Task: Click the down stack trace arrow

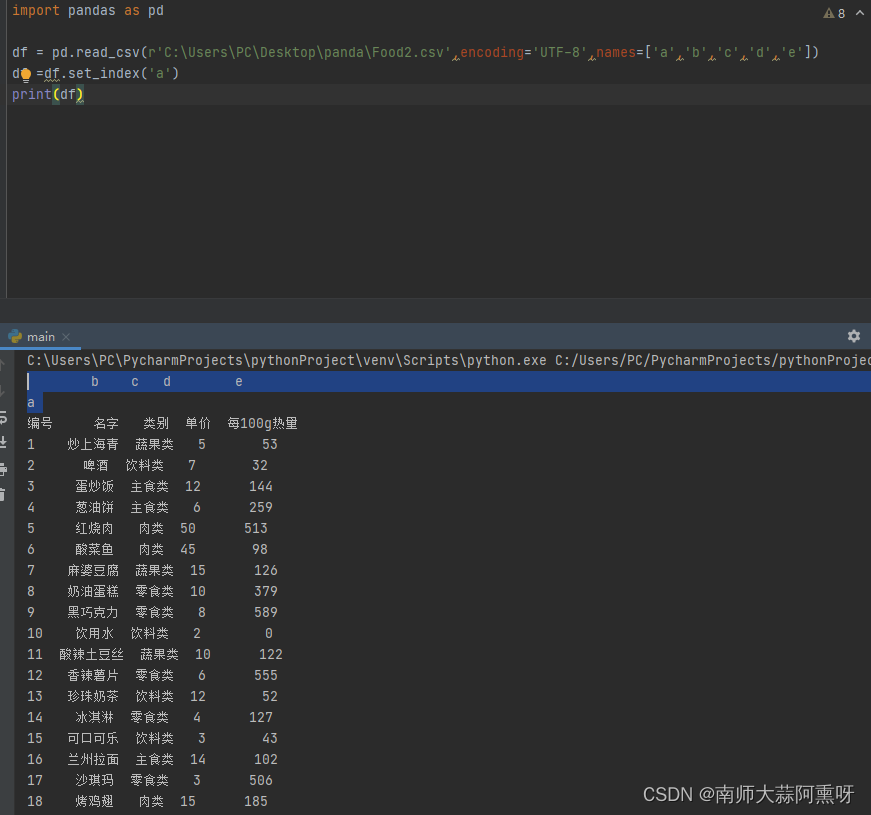Action: pos(3,391)
